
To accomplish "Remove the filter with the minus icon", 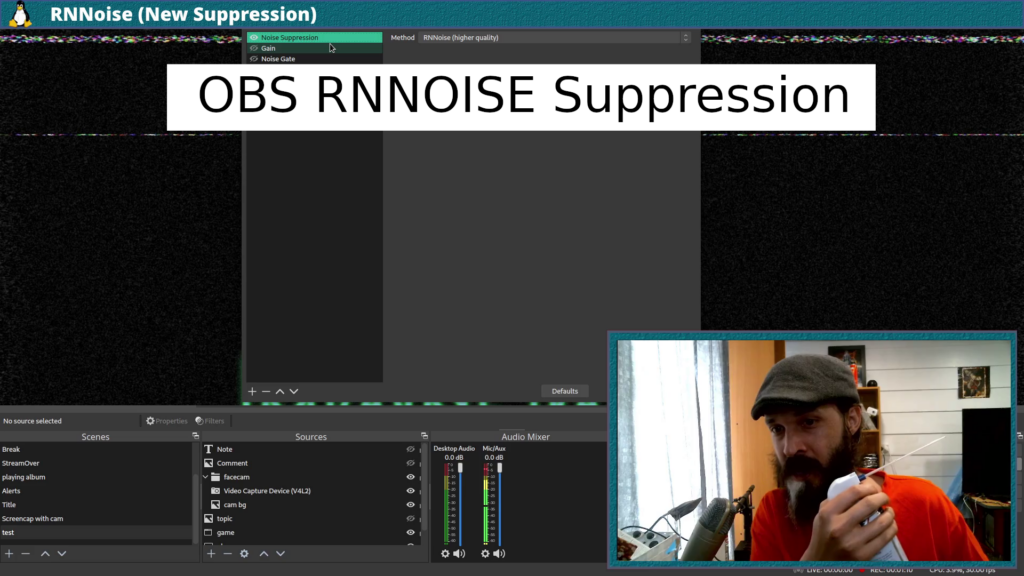I will pyautogui.click(x=266, y=391).
